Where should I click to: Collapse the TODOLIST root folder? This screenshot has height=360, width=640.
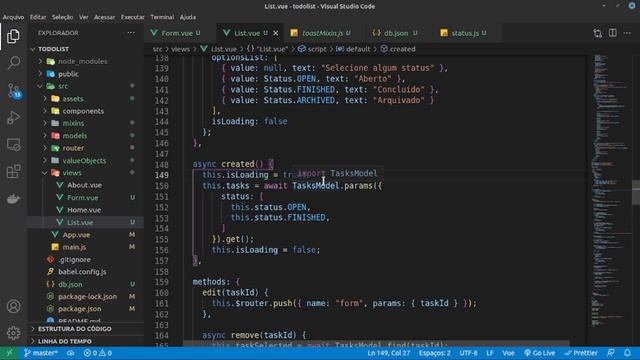tap(86, 49)
